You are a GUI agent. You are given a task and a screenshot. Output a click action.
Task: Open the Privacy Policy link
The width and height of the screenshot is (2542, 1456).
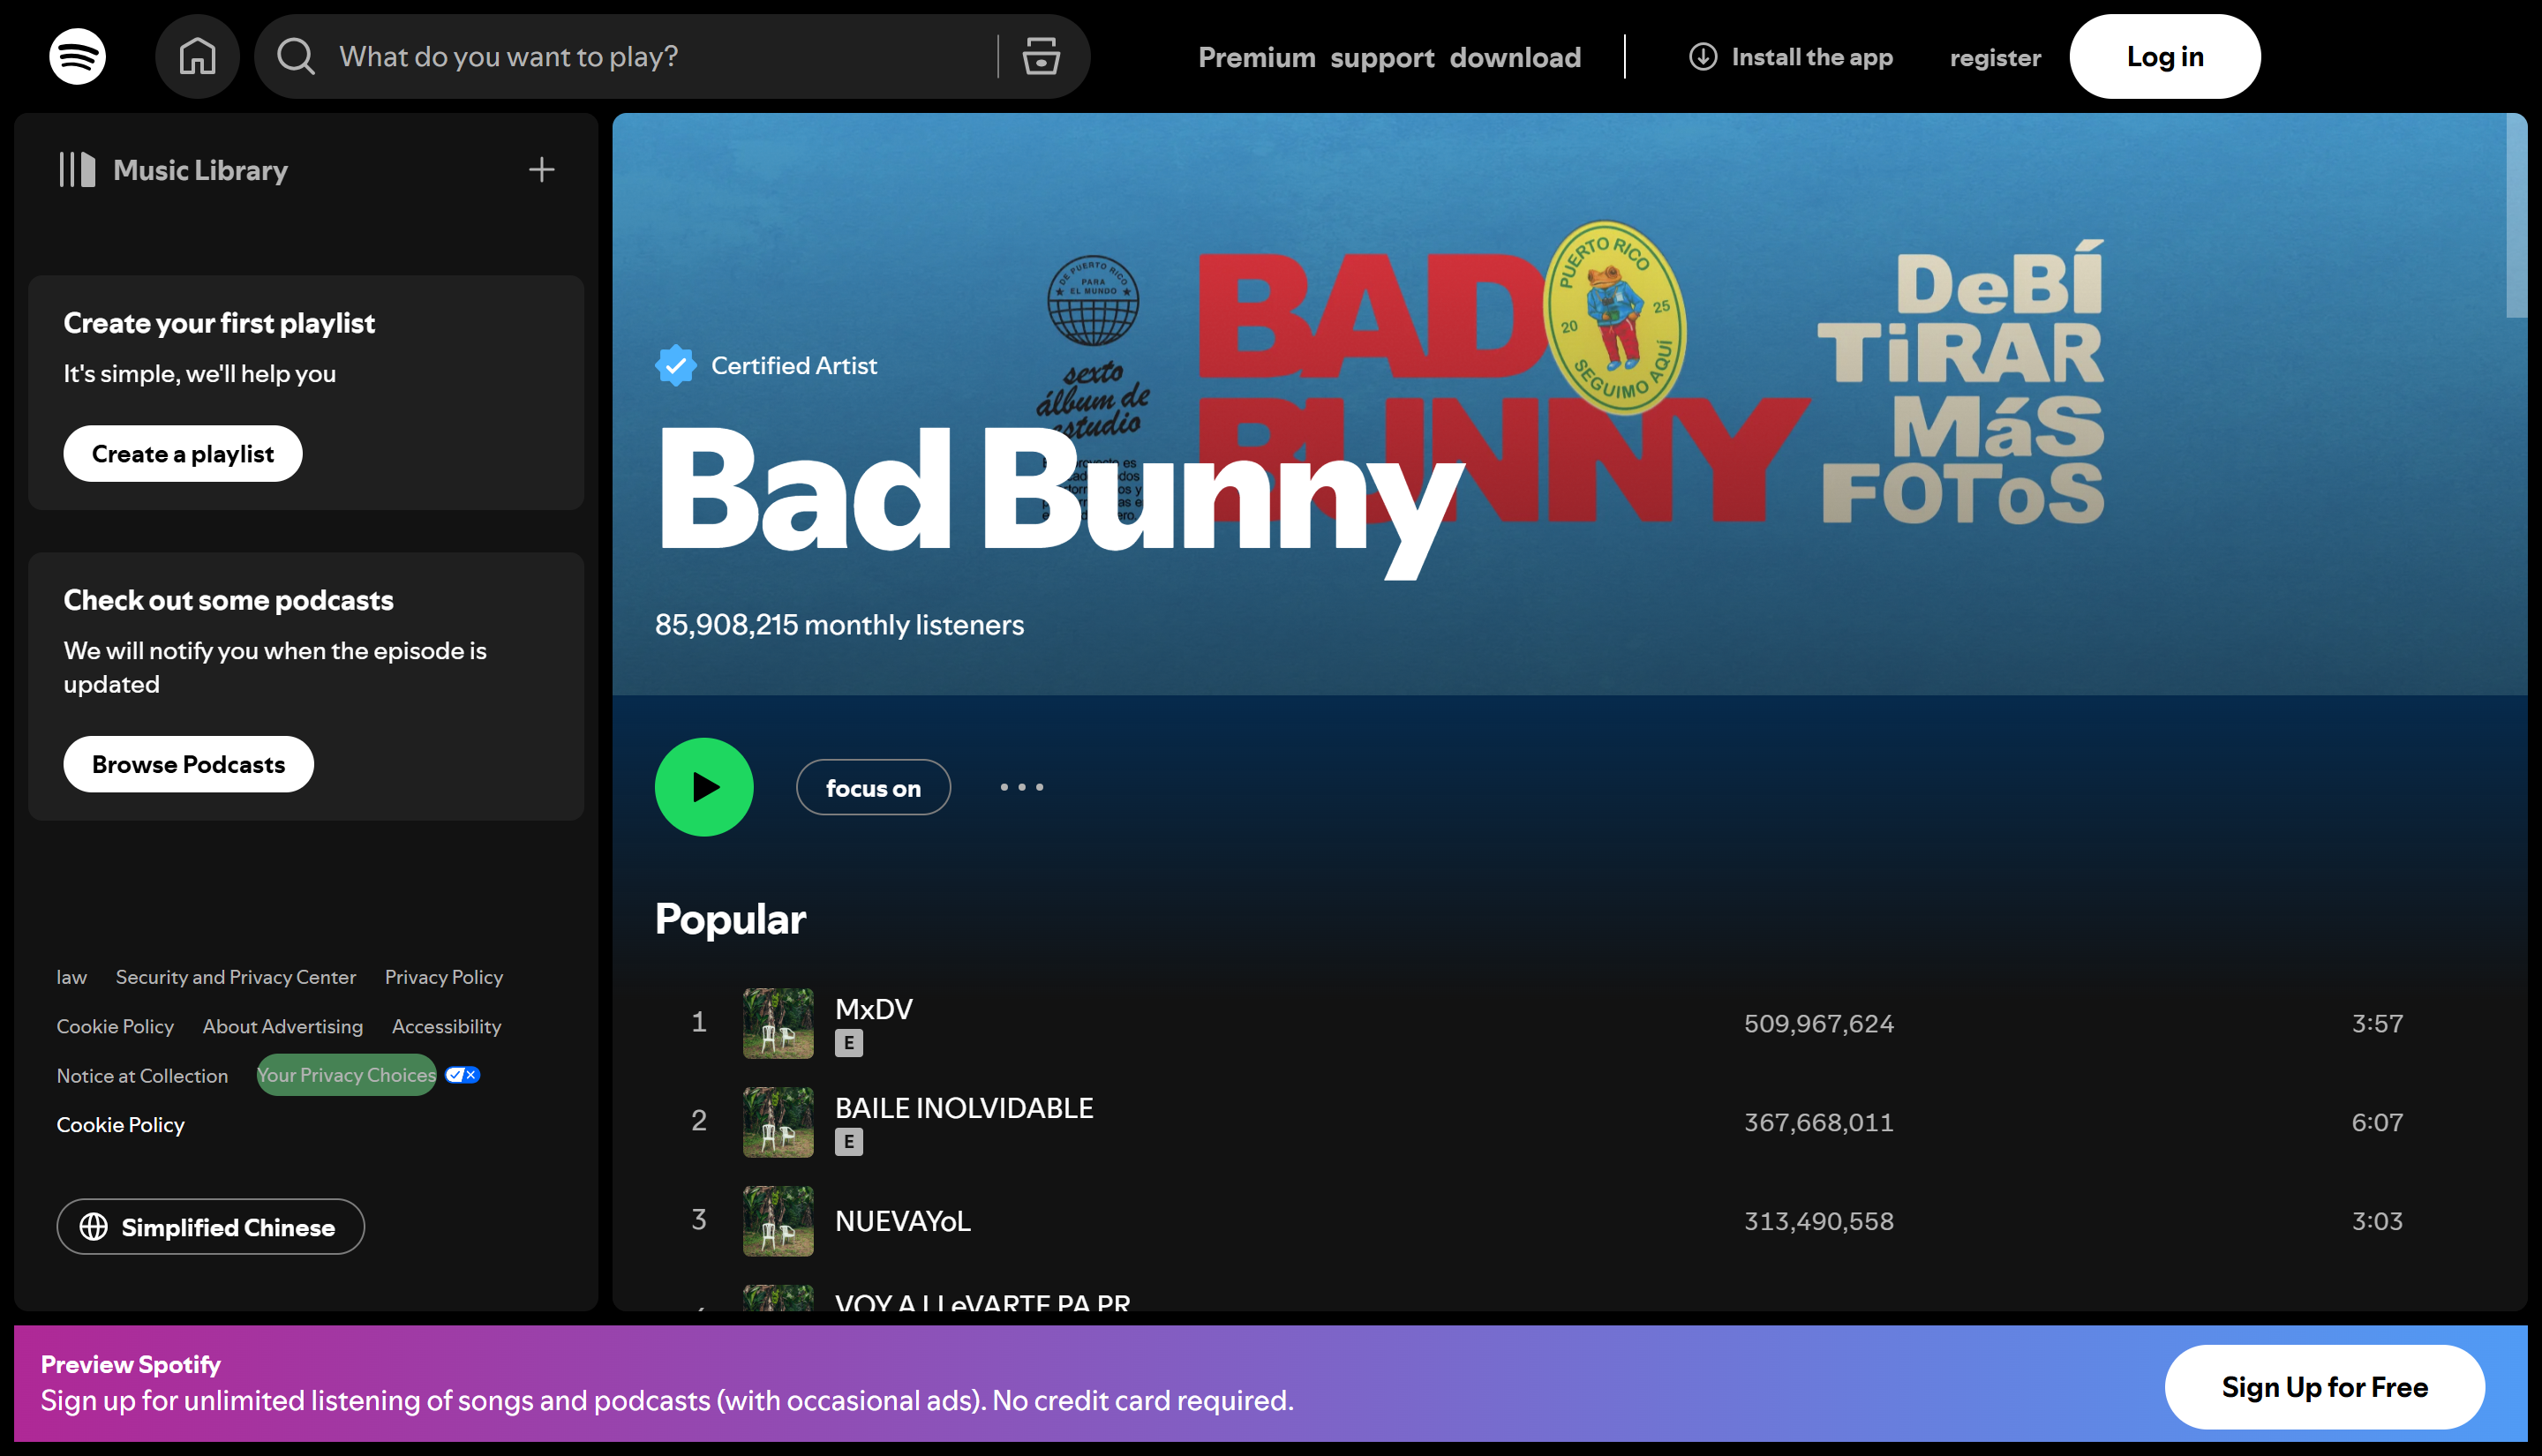(443, 976)
